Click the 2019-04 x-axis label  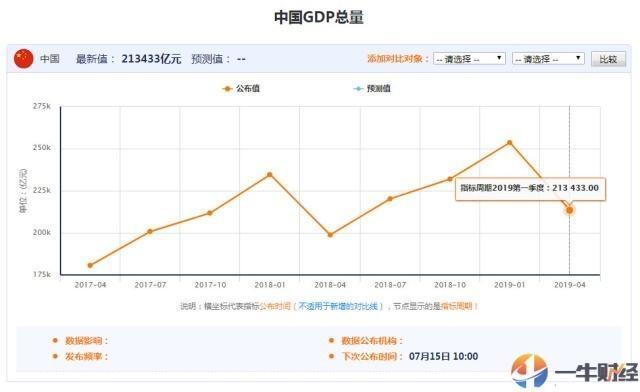(x=569, y=285)
